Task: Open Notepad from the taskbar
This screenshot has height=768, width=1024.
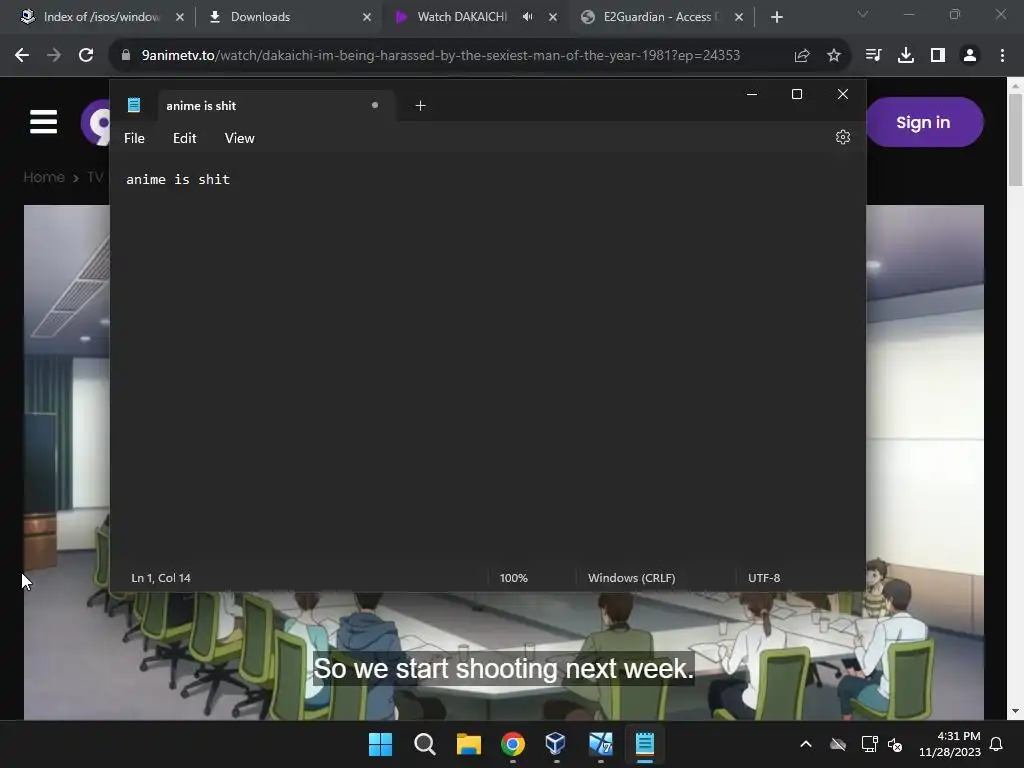Action: tap(645, 744)
